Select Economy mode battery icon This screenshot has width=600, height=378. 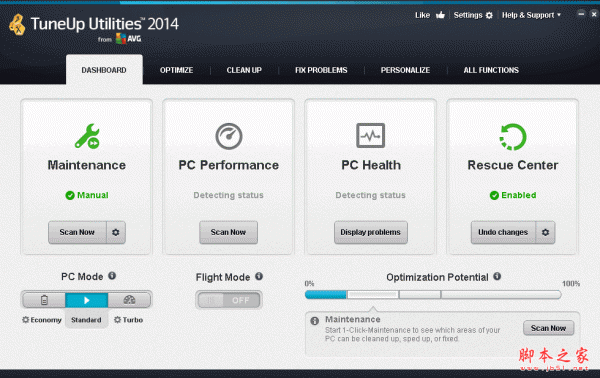point(44,300)
